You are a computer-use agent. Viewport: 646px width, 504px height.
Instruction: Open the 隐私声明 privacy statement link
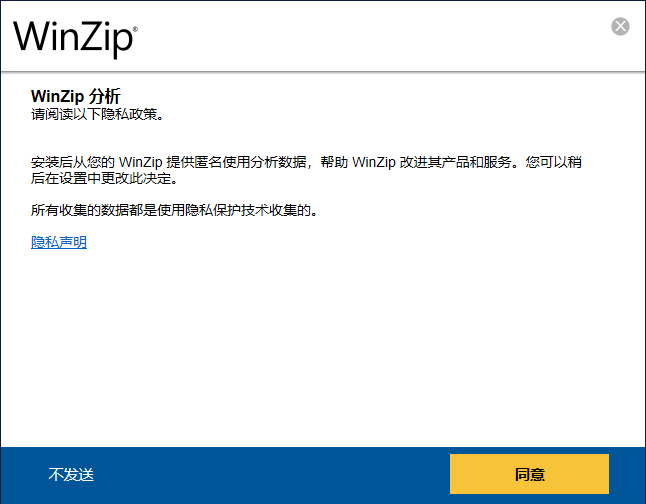(59, 242)
